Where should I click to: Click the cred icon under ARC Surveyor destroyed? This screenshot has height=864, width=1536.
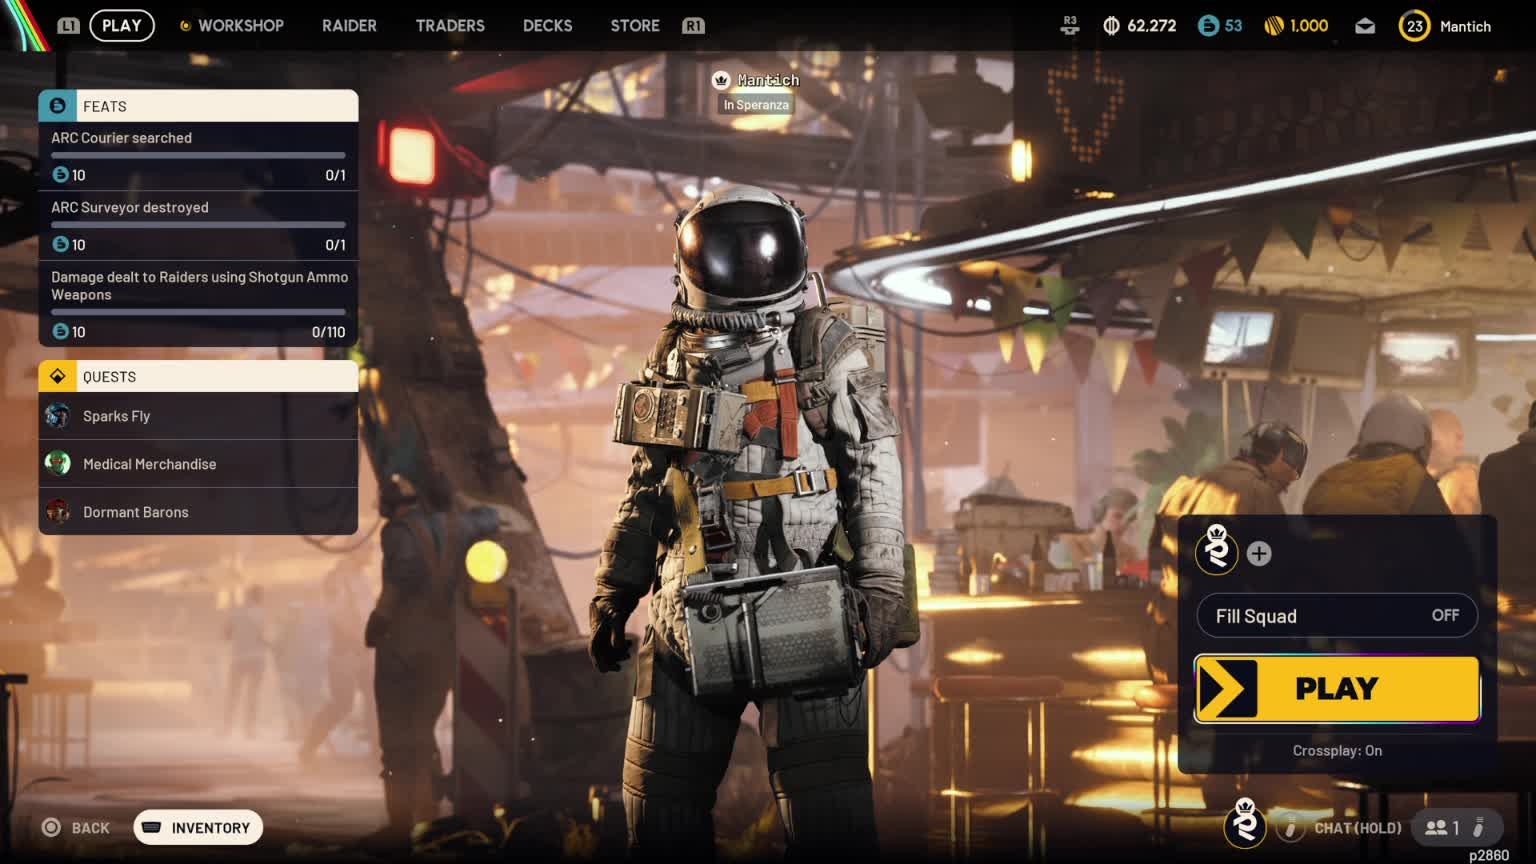click(x=60, y=244)
